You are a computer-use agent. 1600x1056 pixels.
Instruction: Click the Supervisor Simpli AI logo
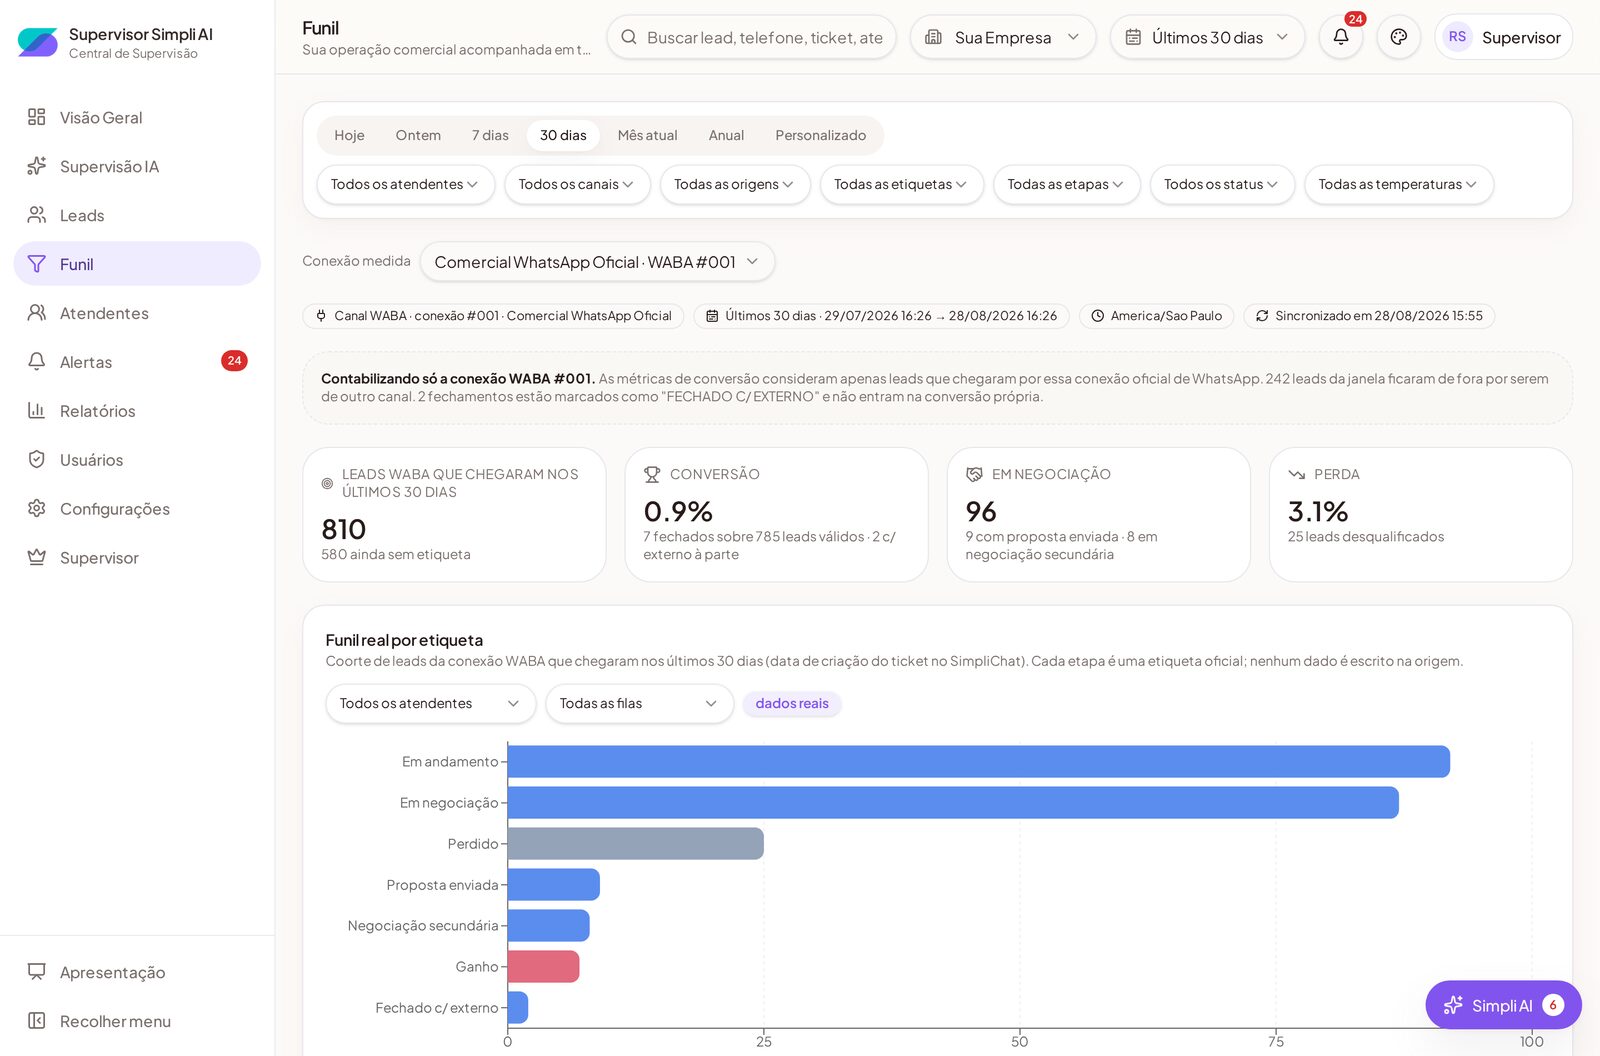(x=38, y=42)
